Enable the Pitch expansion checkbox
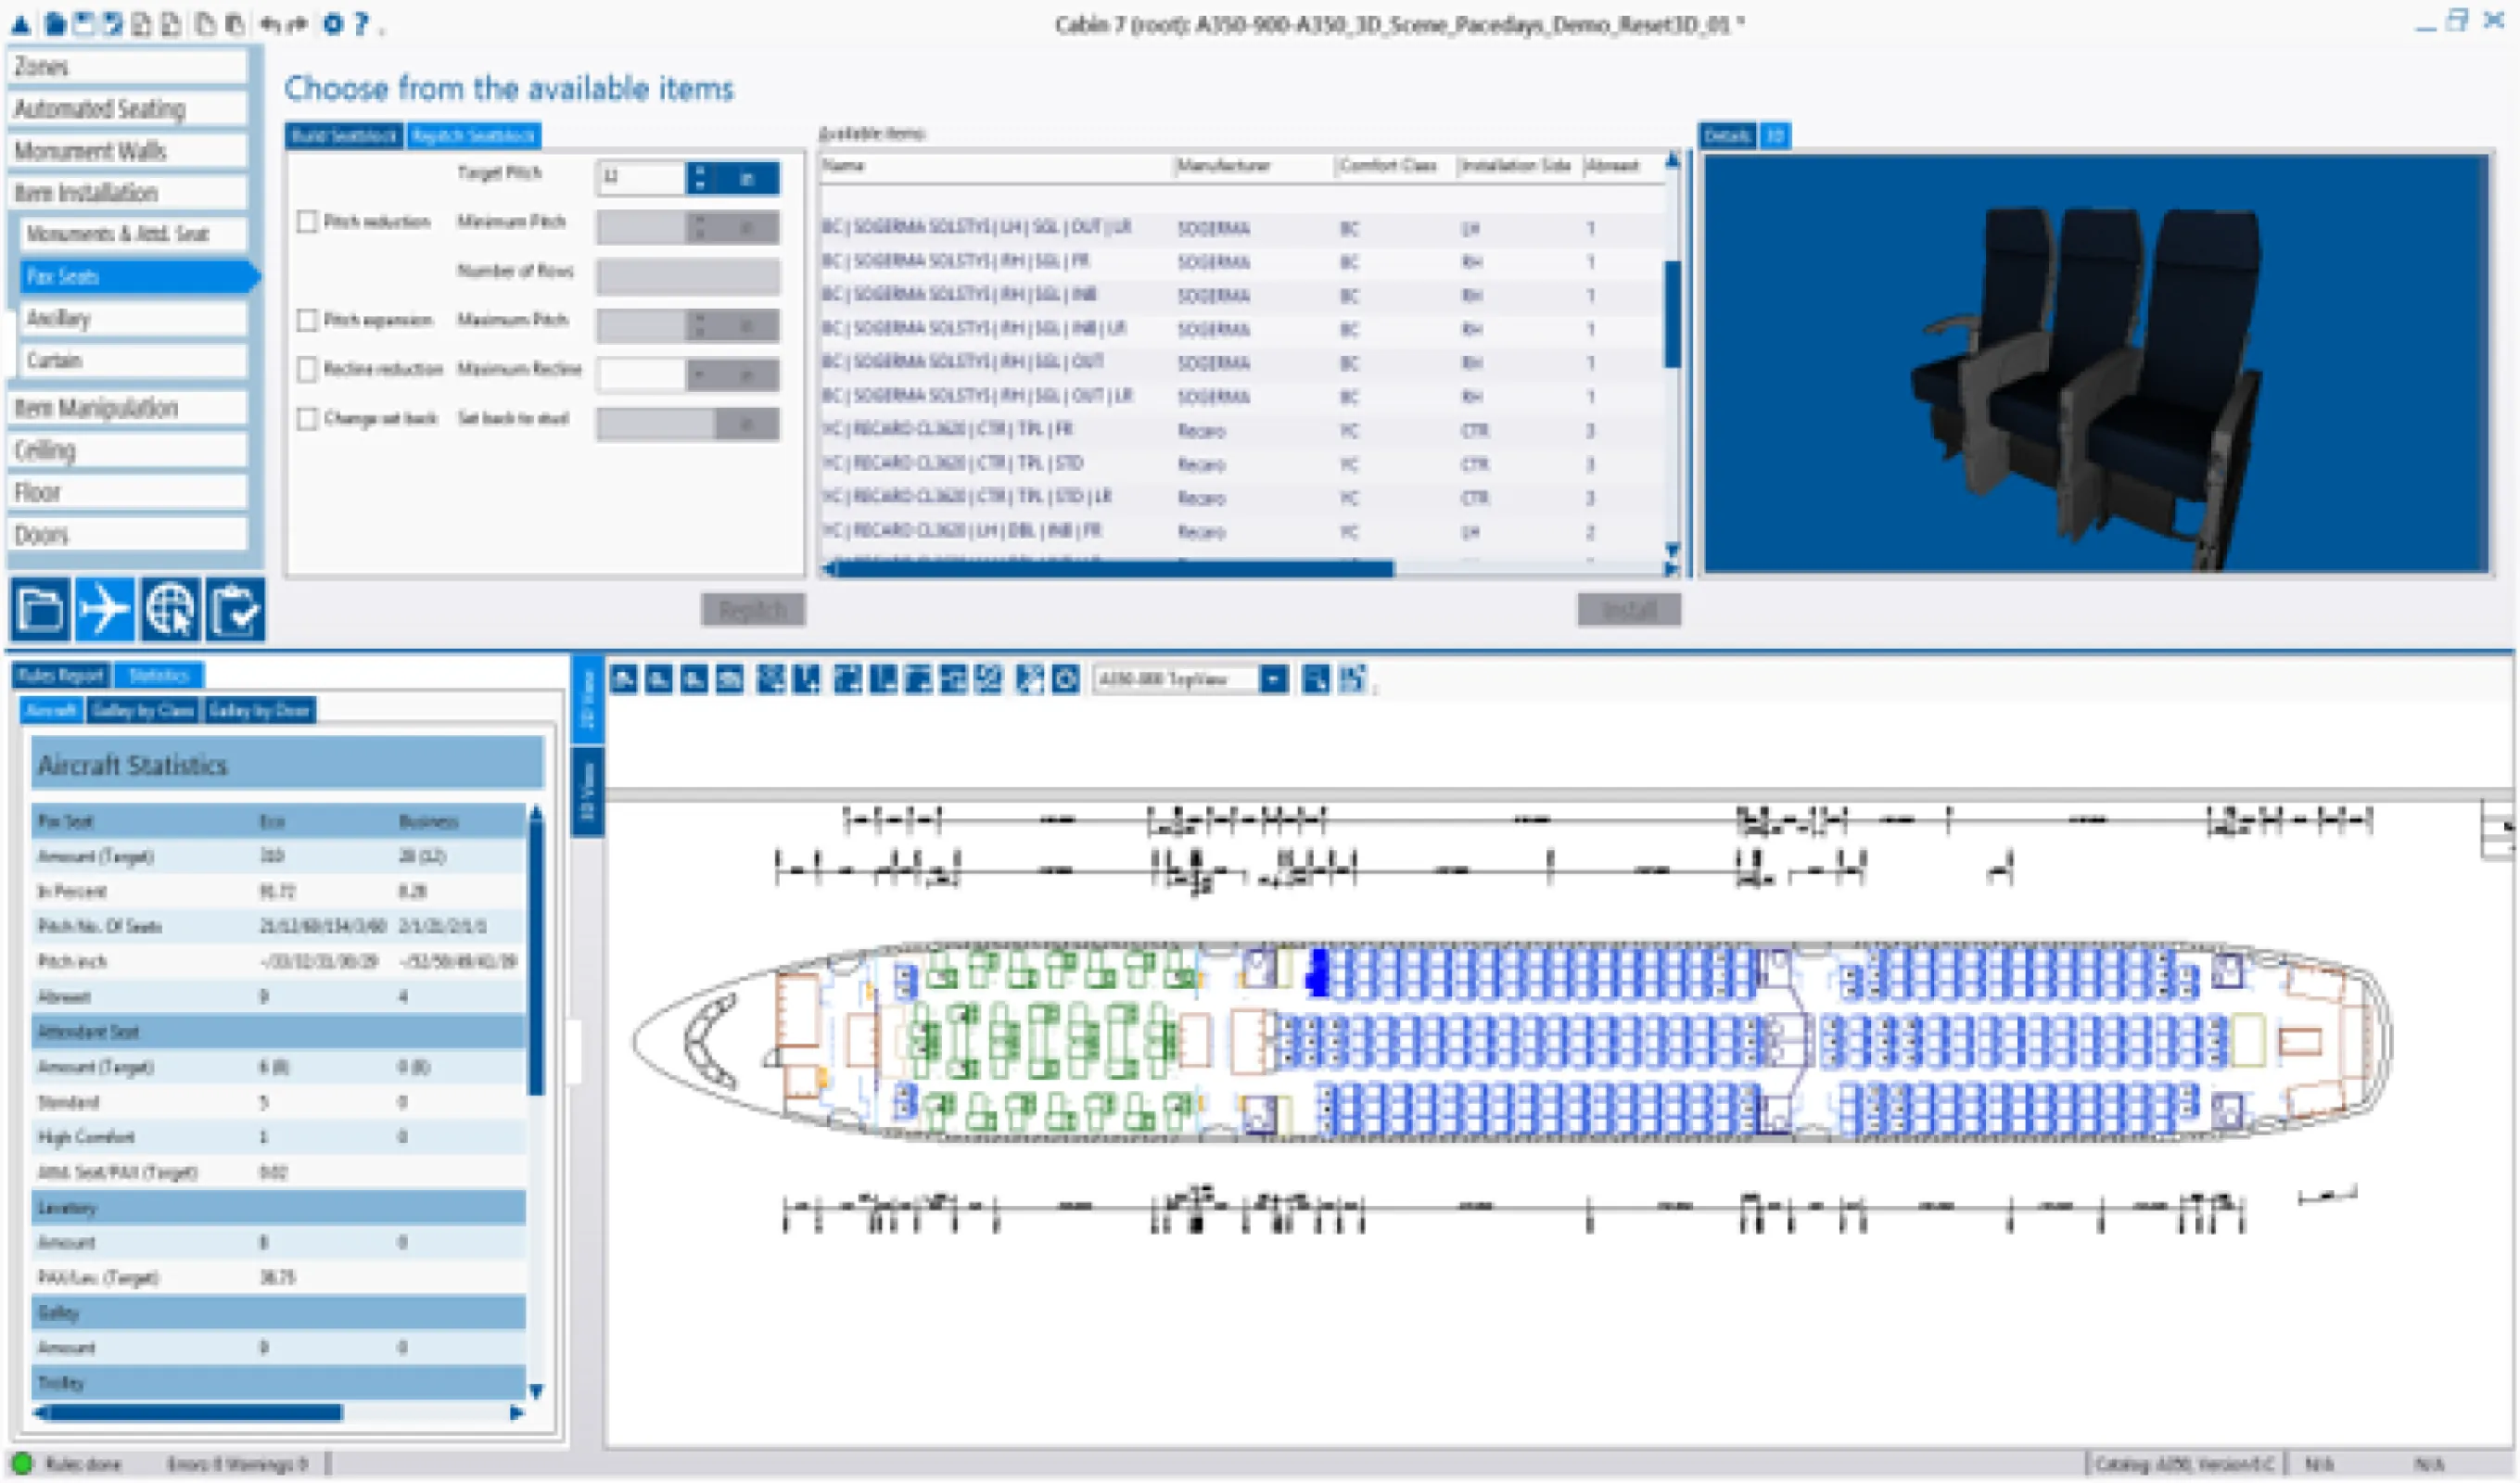Image resolution: width=2520 pixels, height=1483 pixels. 307,320
